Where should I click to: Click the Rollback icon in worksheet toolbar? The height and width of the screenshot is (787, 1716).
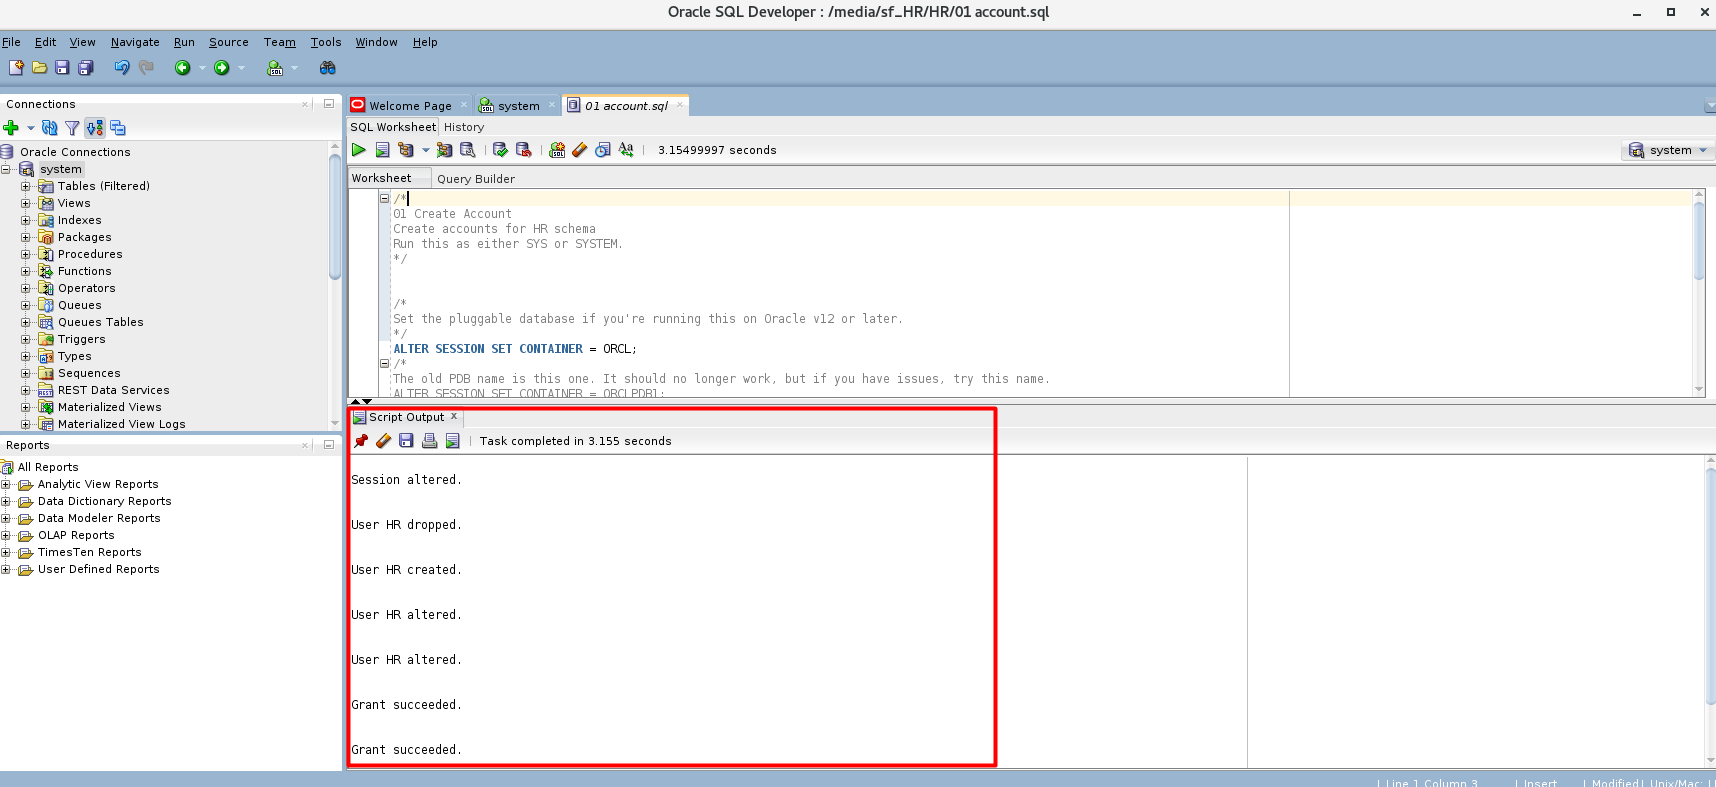[x=523, y=150]
